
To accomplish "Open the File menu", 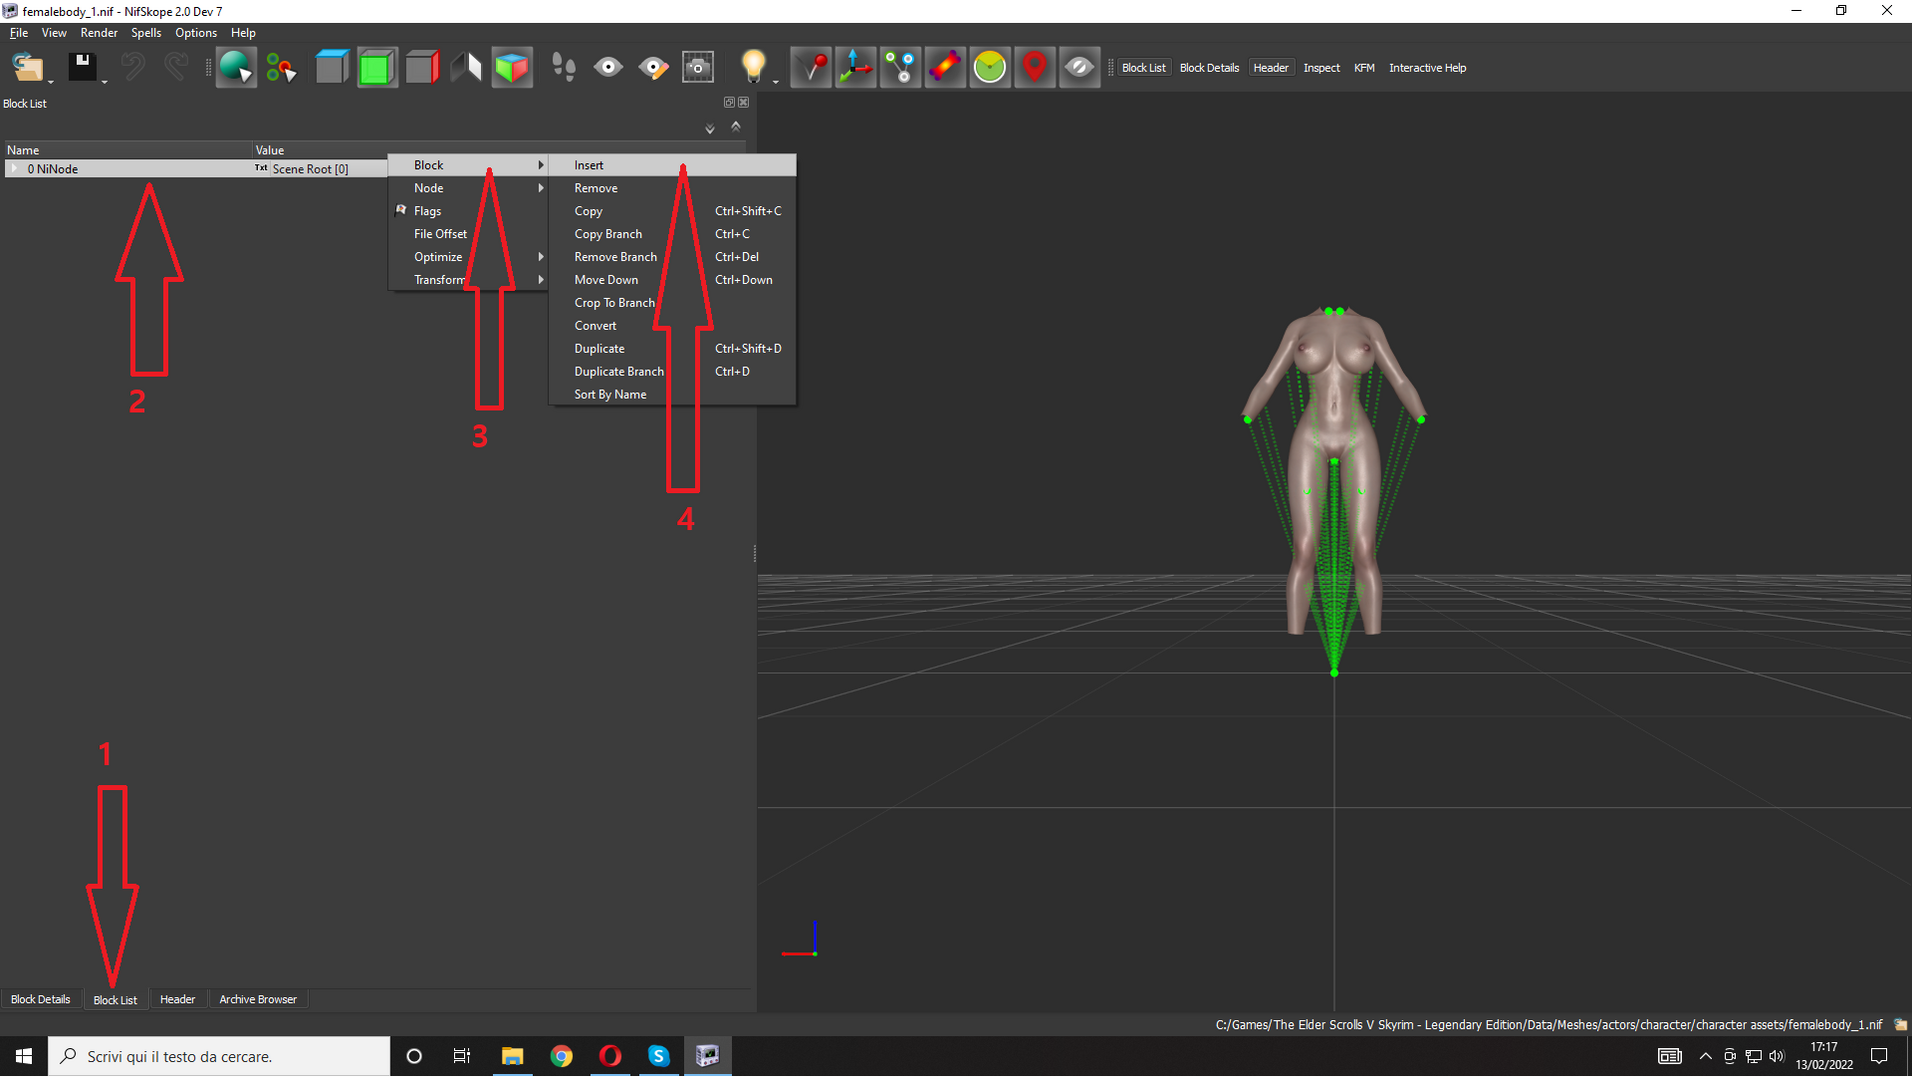I will coord(19,33).
